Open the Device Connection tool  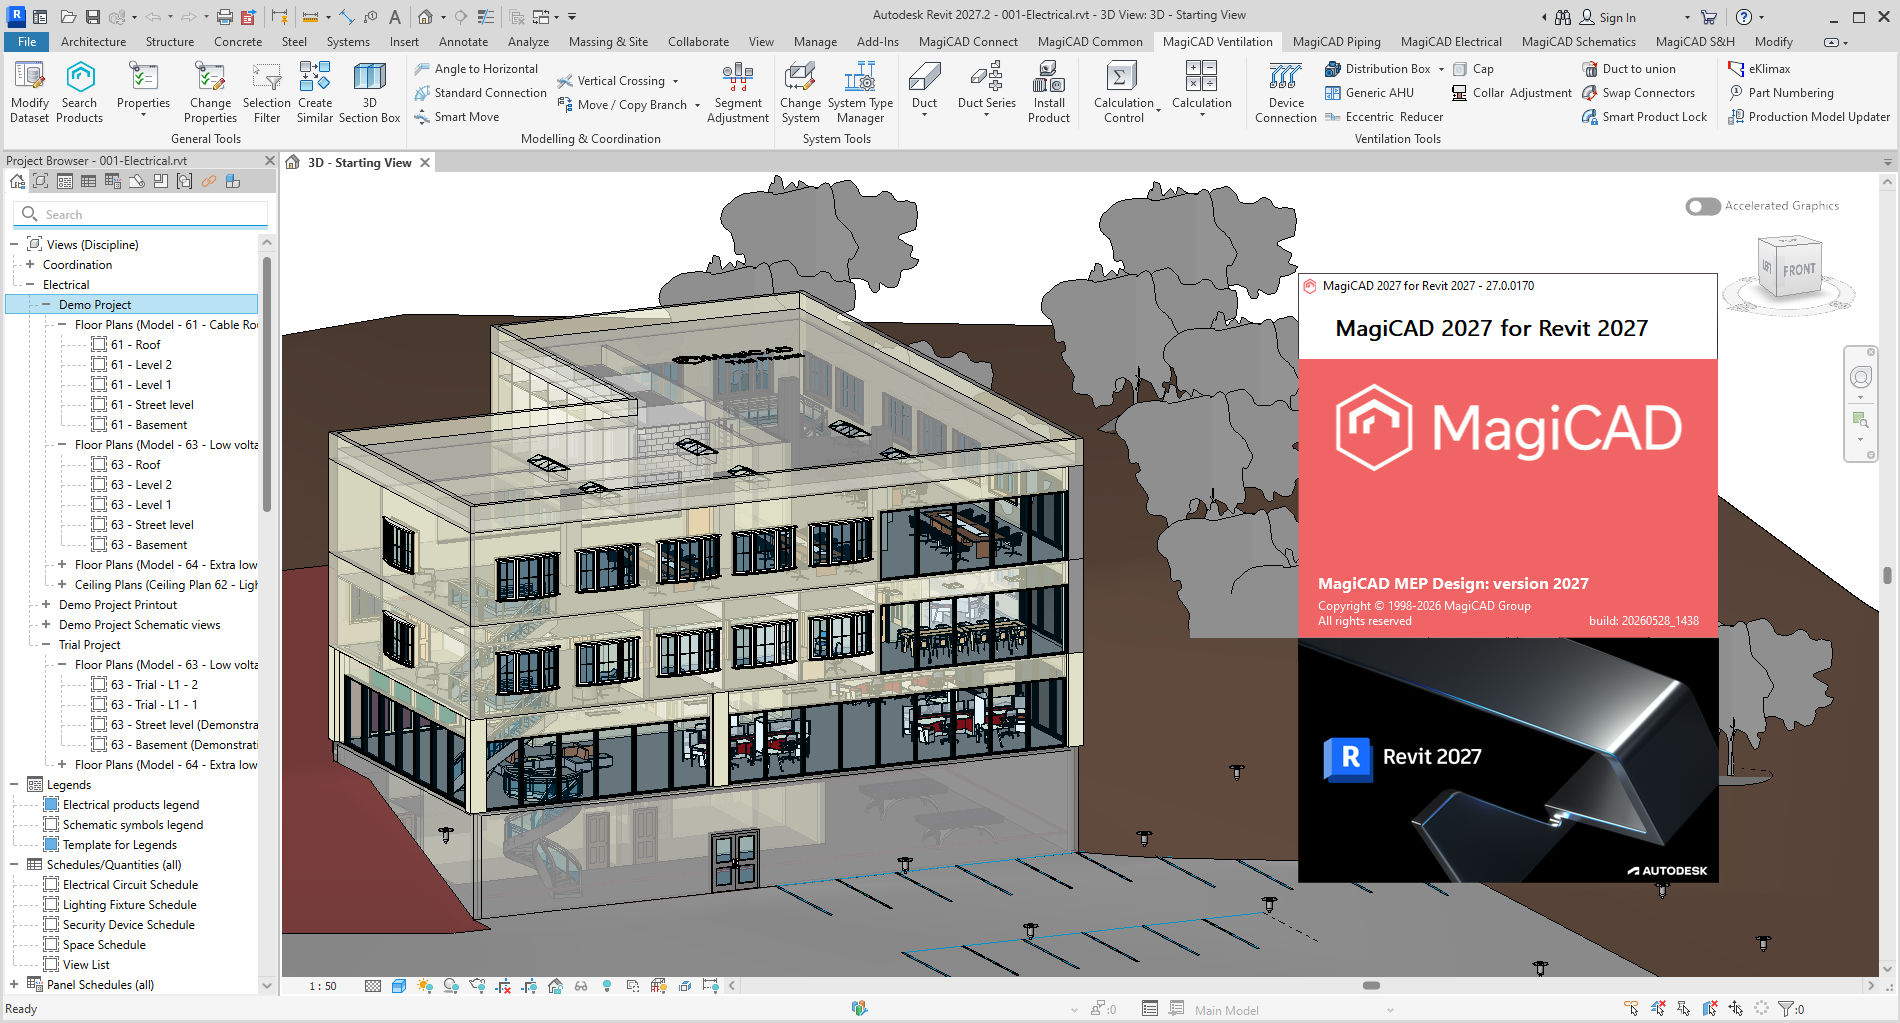pos(1286,92)
